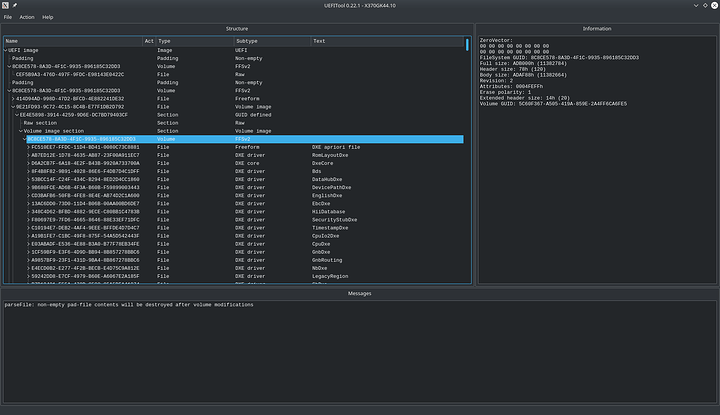This screenshot has width=720, height=415.
Task: Click the parseFile warning message line
Action: click(x=129, y=305)
